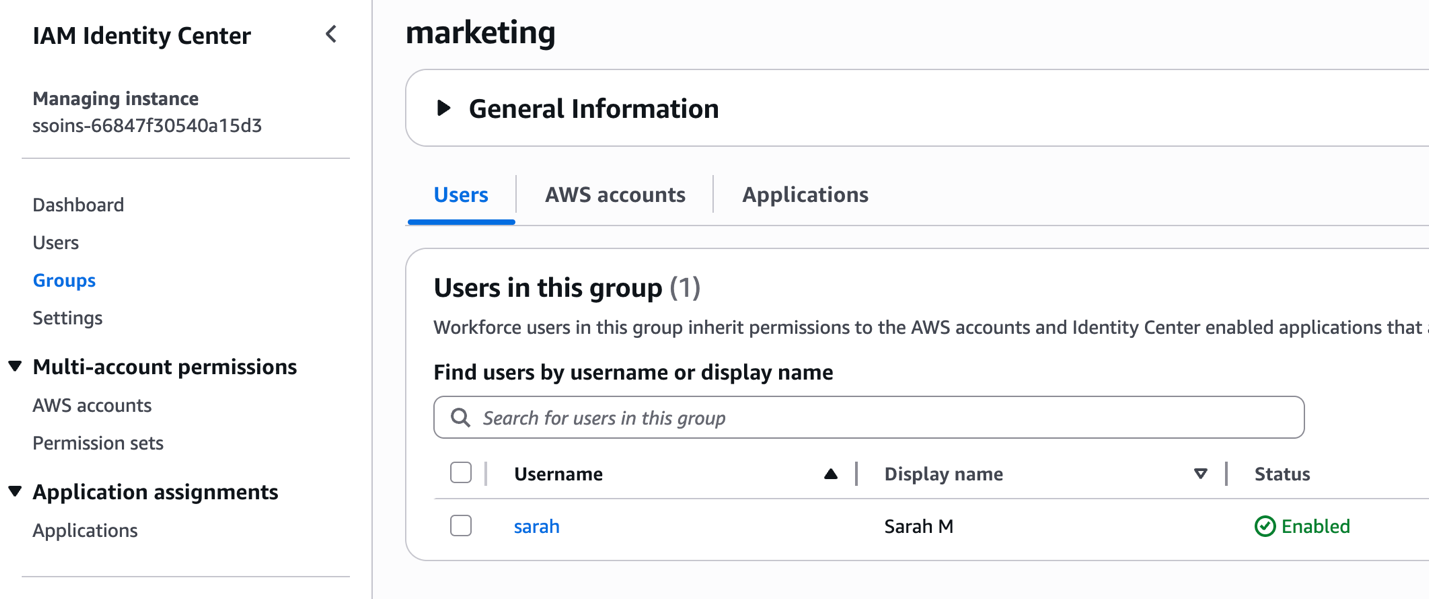
Task: Click the group user search field
Action: point(868,417)
